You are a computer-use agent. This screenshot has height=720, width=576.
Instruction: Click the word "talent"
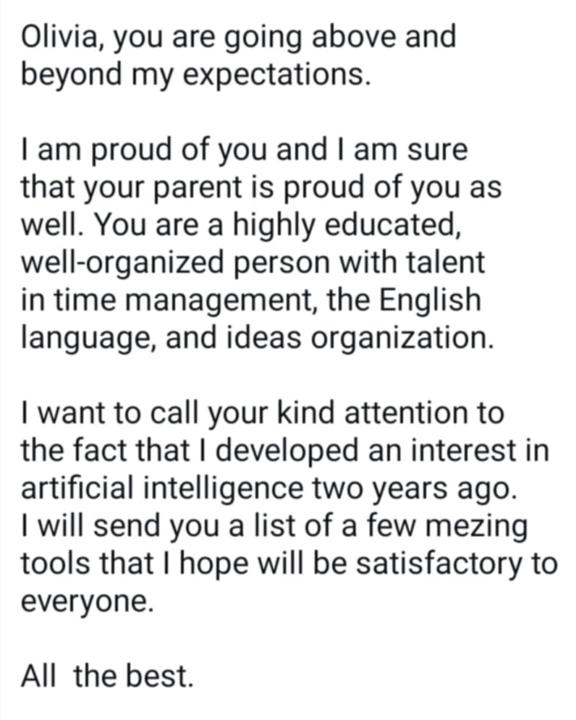pos(446,262)
